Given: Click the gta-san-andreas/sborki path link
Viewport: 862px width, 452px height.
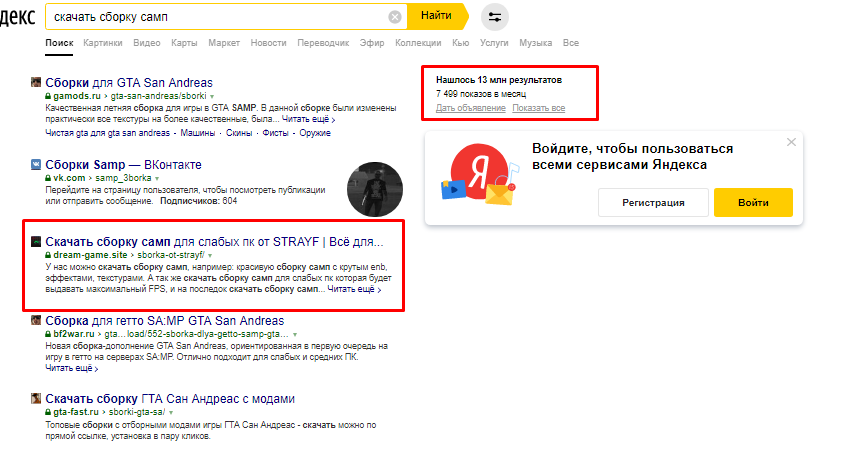Looking at the screenshot, I should click(159, 96).
